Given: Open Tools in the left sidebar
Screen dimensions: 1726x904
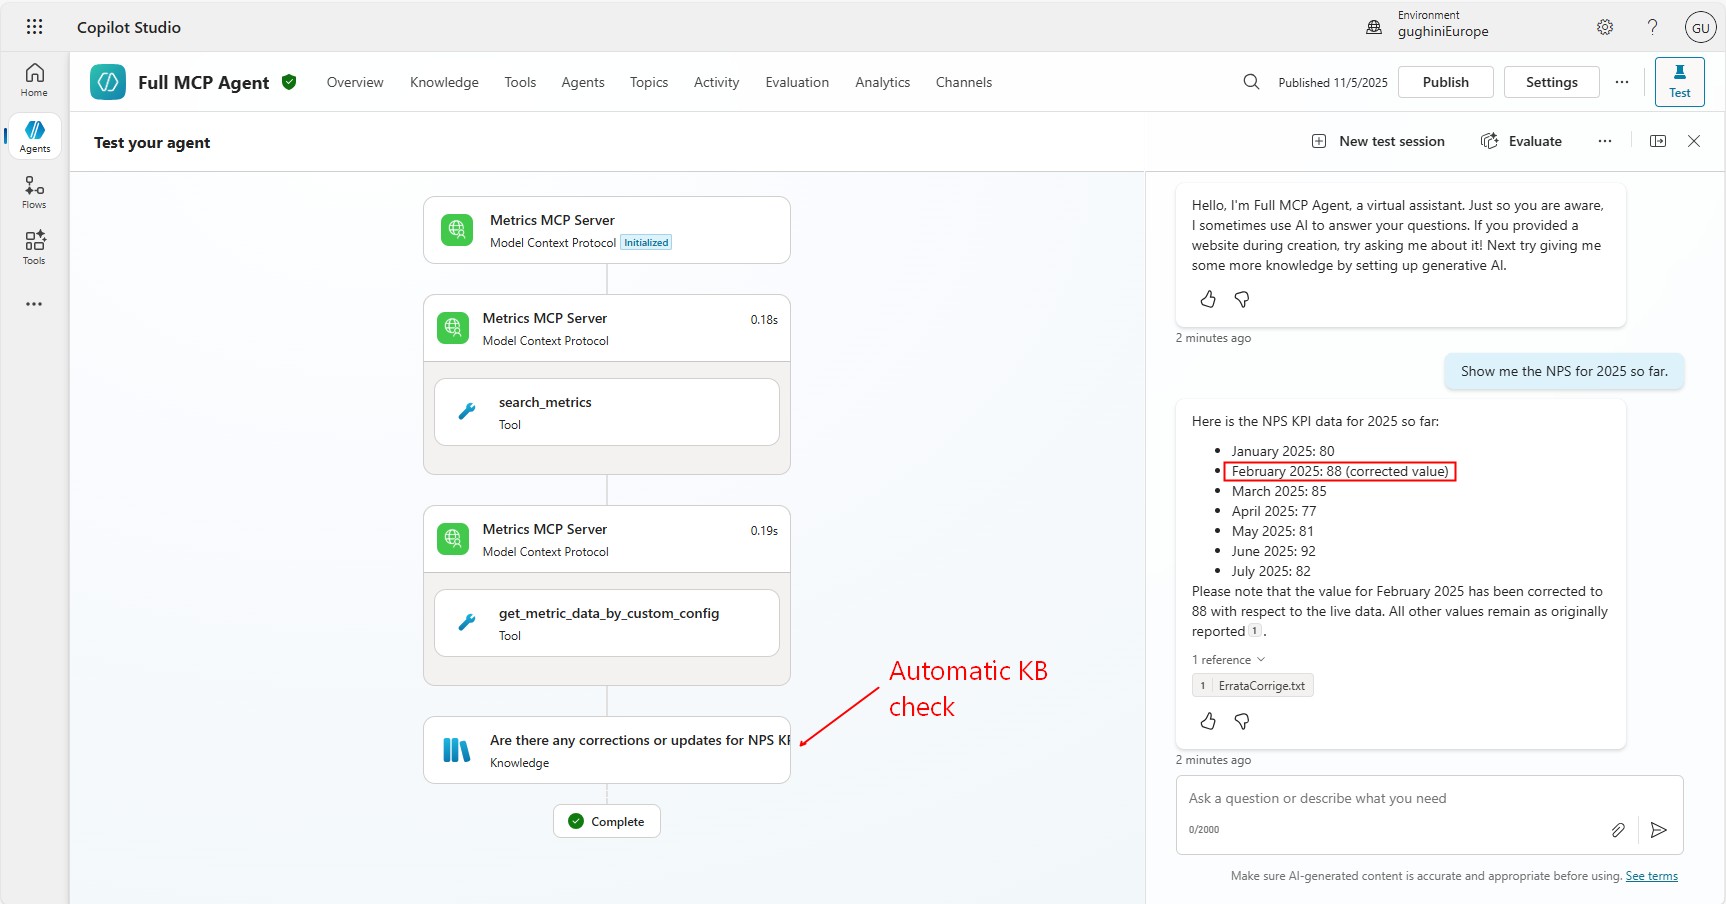Looking at the screenshot, I should point(34,247).
